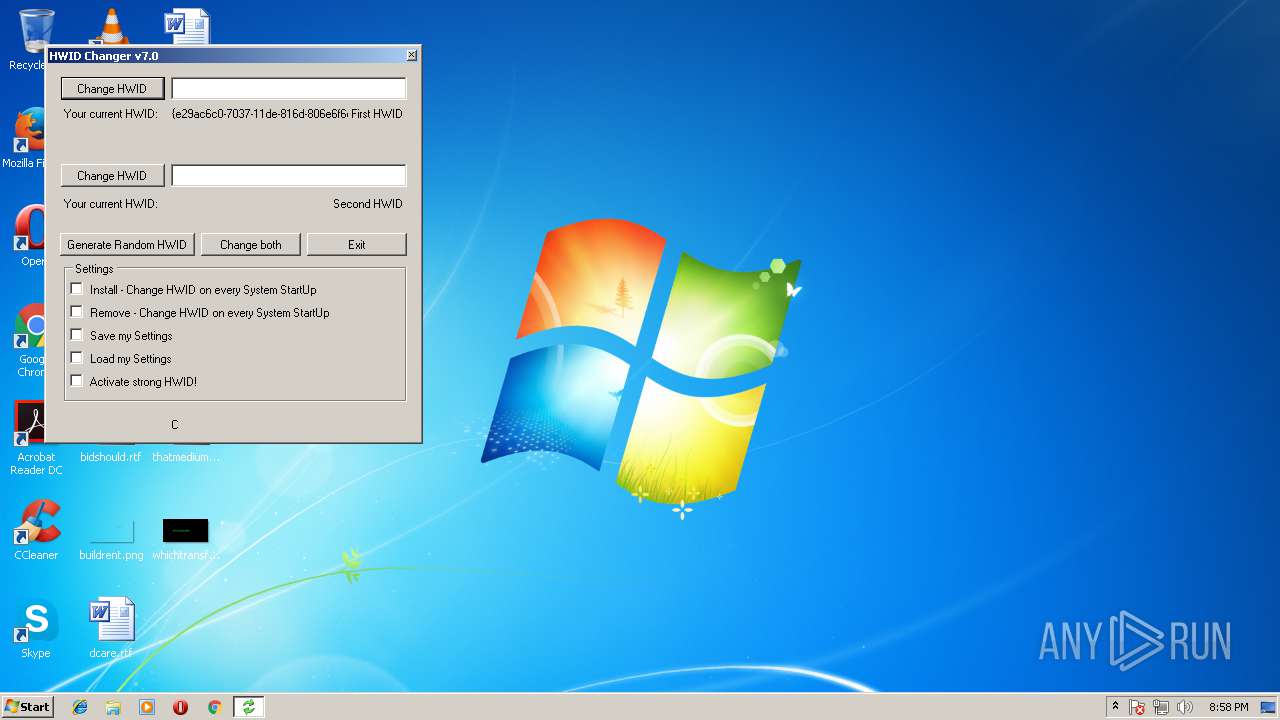The width and height of the screenshot is (1280, 720).
Task: Select the bidshould.rtf file label
Action: tap(110, 457)
